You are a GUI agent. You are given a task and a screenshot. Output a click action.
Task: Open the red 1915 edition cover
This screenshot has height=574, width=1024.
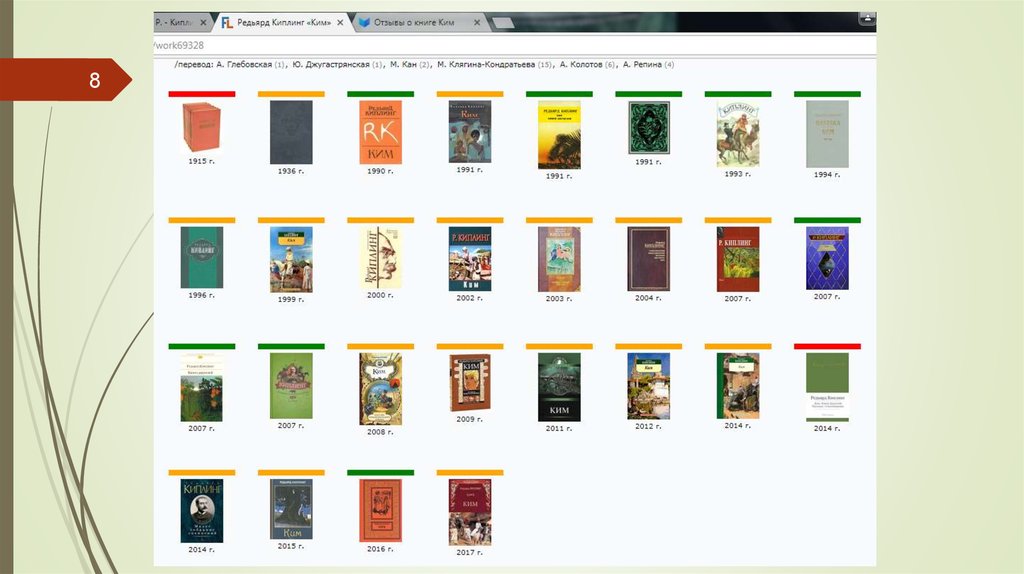pos(202,127)
